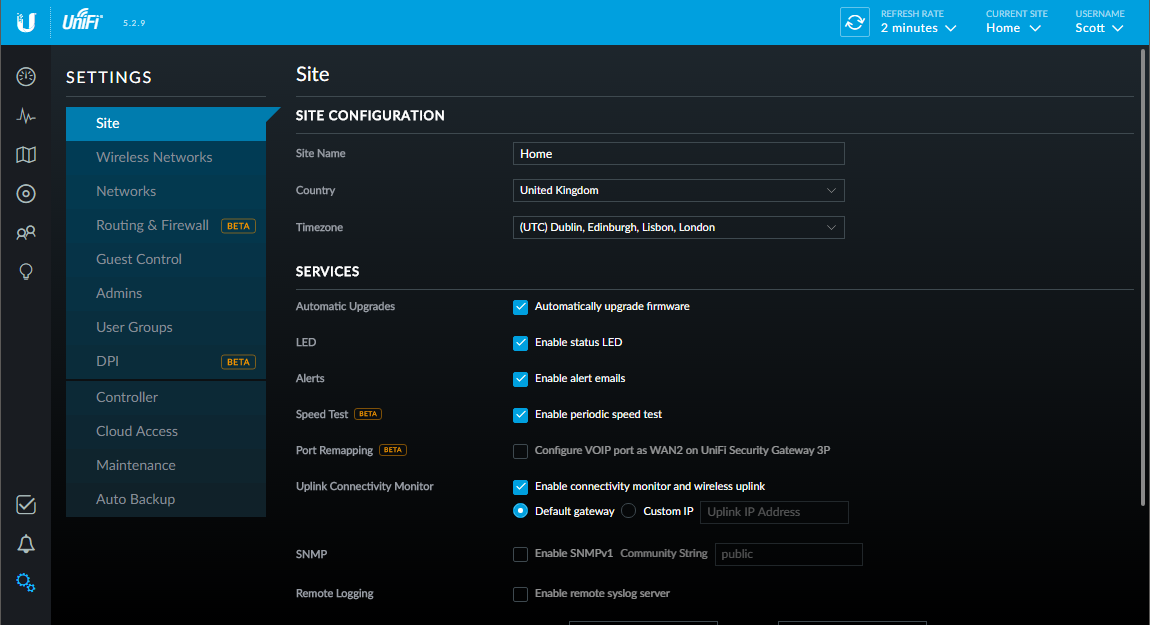Expand the Timezone selector

click(678, 227)
